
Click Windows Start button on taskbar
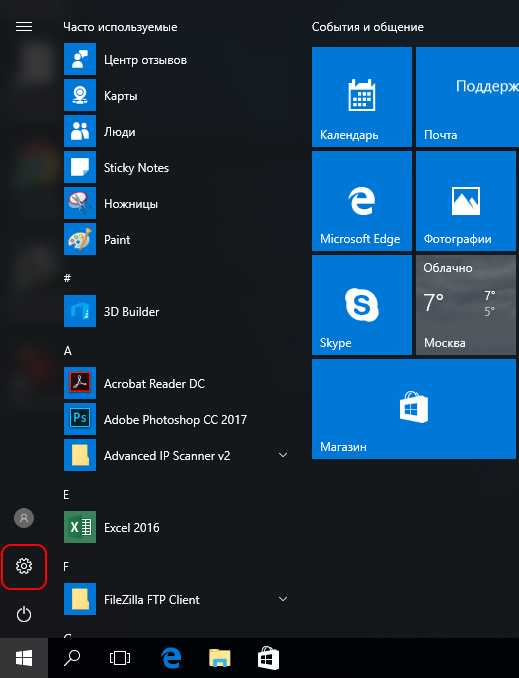click(x=24, y=658)
